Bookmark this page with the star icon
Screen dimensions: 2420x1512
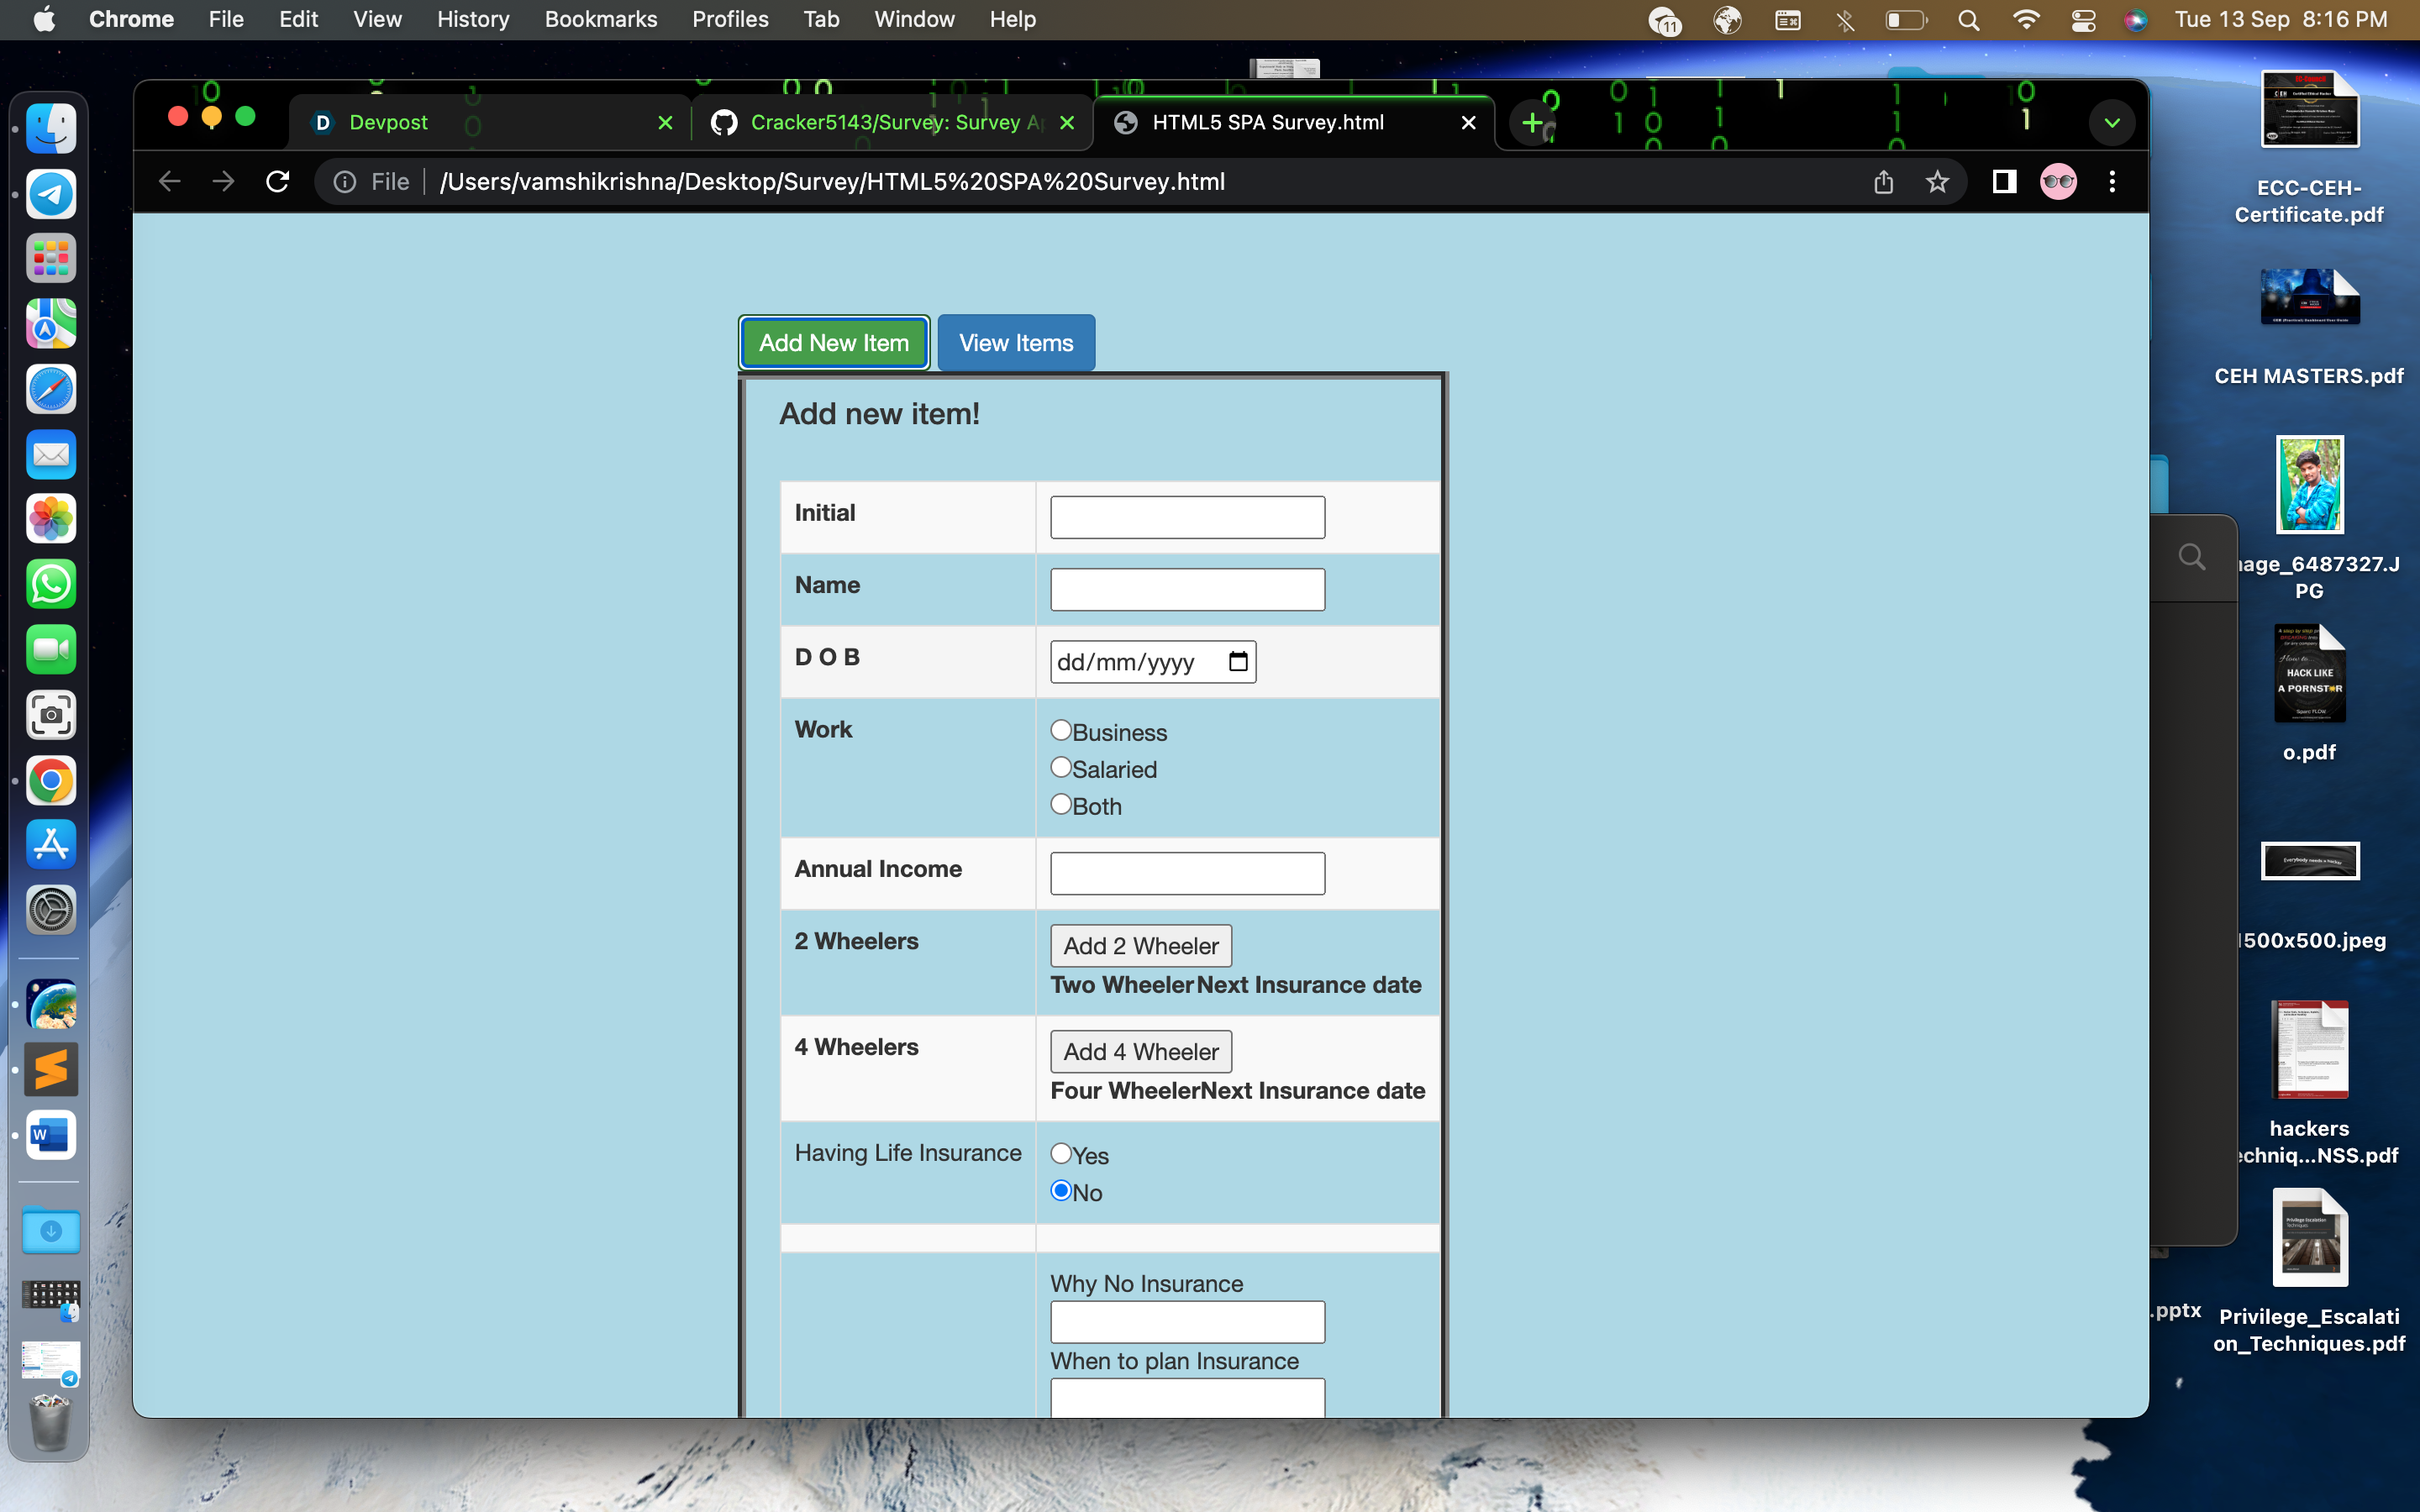(1937, 181)
